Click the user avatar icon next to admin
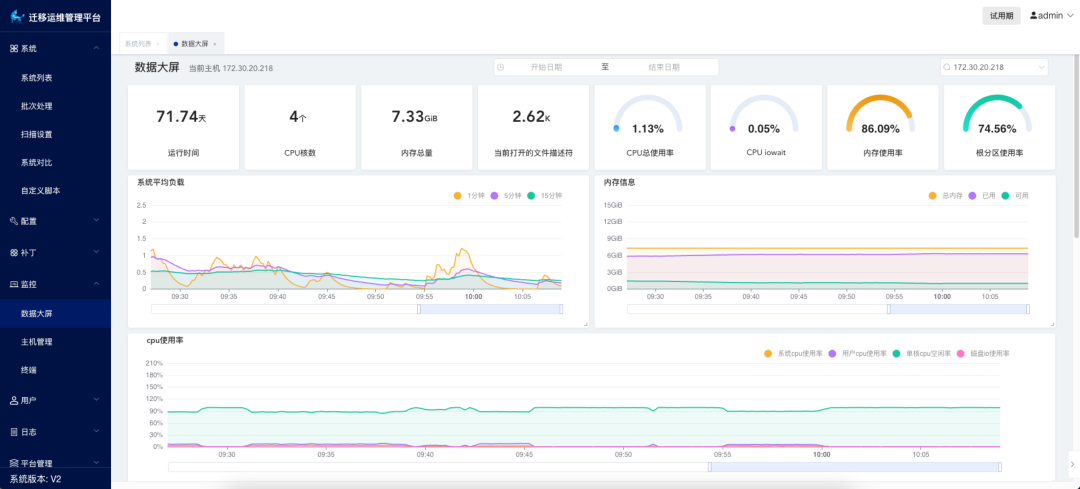 click(1033, 15)
